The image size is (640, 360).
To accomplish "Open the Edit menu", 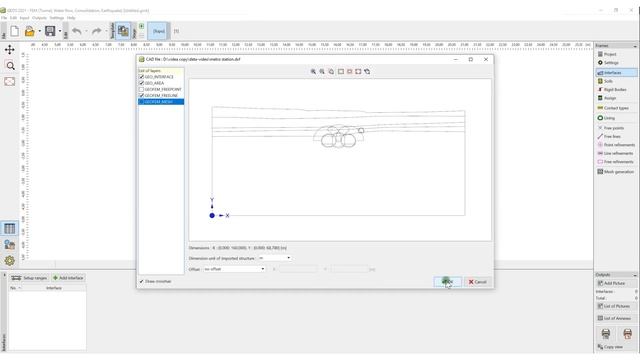I will [x=13, y=18].
